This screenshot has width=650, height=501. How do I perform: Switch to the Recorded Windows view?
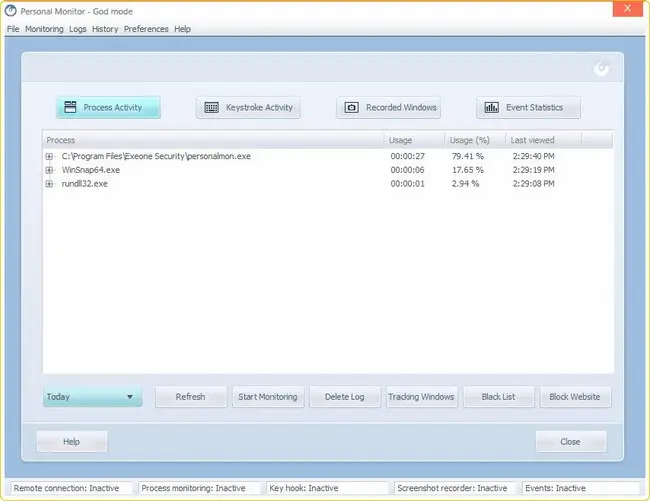pos(388,107)
